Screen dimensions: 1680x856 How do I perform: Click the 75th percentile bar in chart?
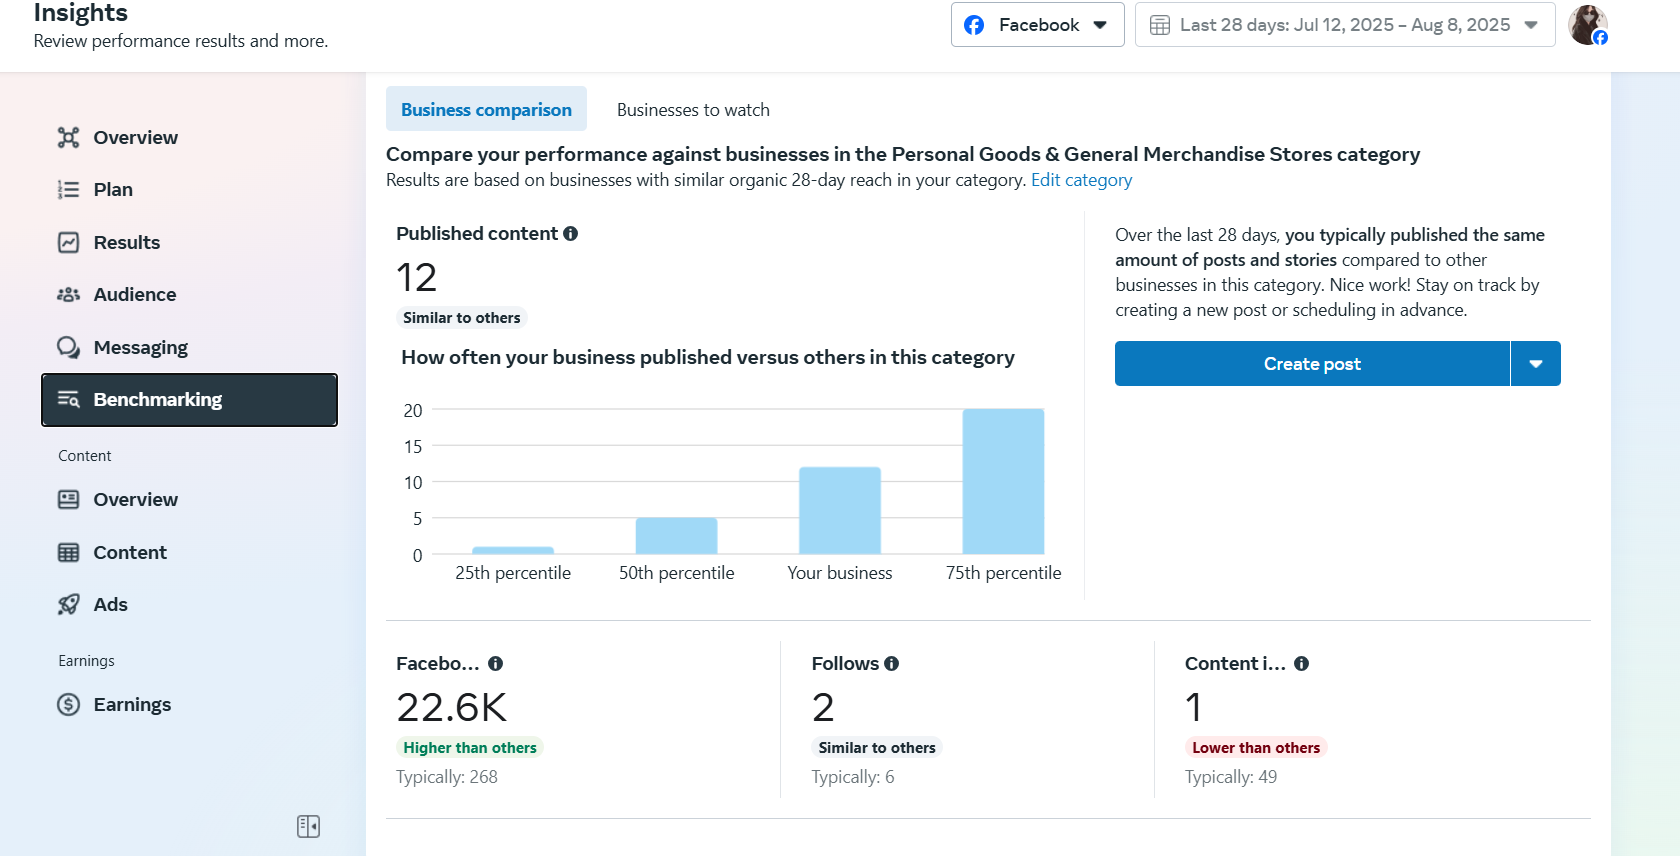1003,481
